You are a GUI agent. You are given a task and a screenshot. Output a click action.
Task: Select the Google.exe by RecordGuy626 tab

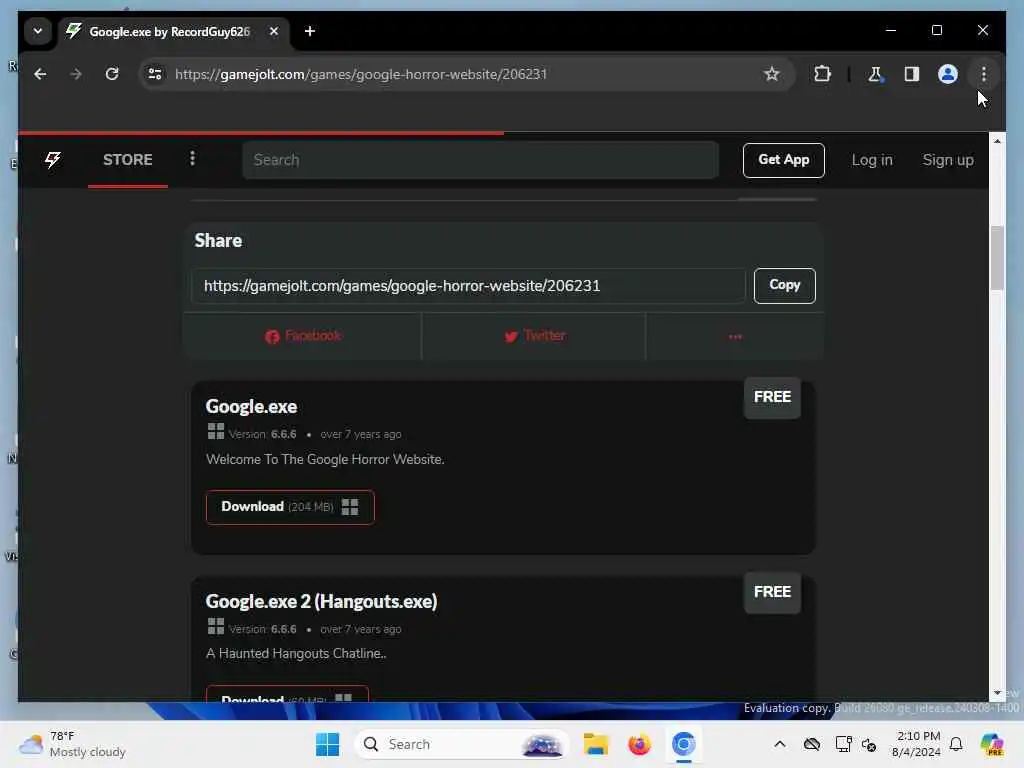click(x=168, y=31)
